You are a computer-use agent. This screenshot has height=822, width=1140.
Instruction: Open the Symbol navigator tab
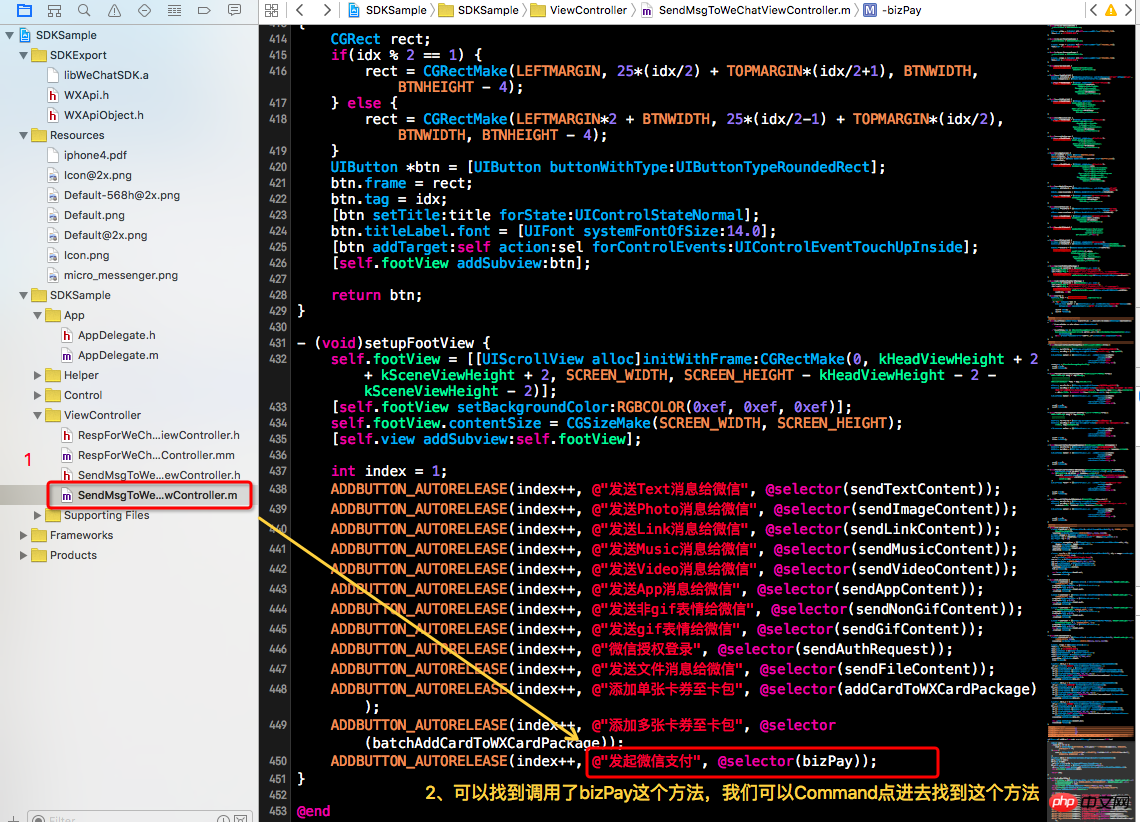55,10
